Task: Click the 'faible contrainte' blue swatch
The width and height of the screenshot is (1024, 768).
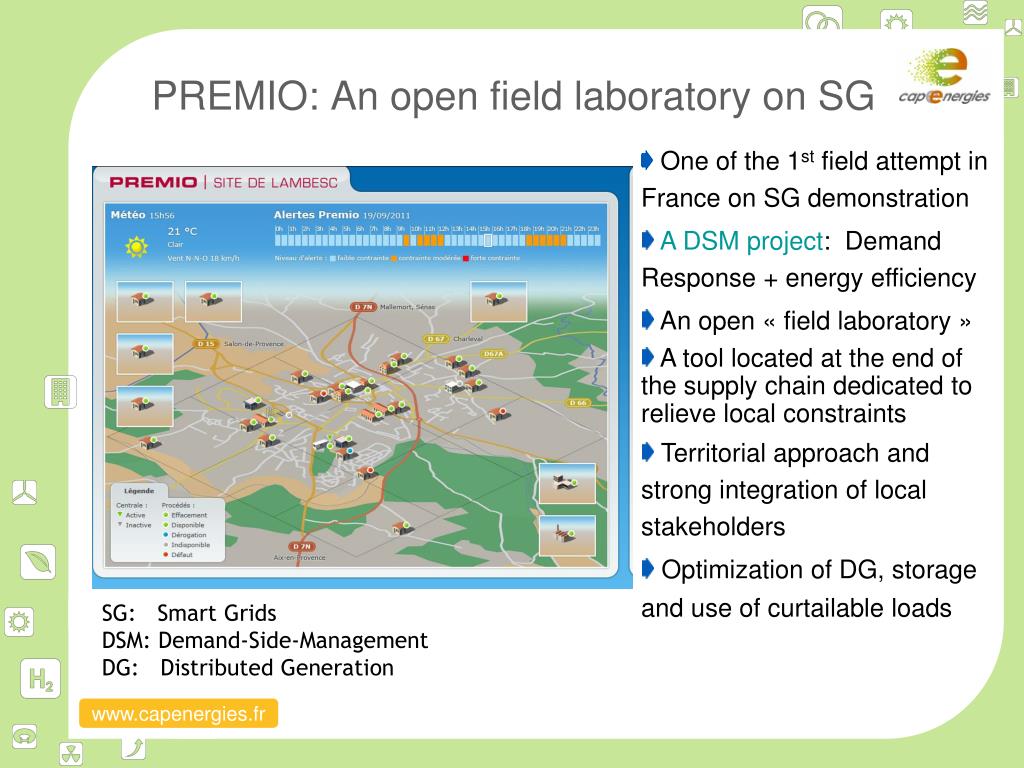Action: pos(332,259)
